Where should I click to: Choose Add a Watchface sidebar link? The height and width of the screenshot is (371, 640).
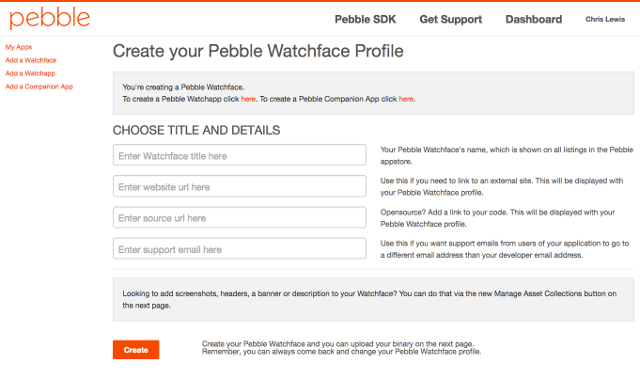click(x=31, y=60)
